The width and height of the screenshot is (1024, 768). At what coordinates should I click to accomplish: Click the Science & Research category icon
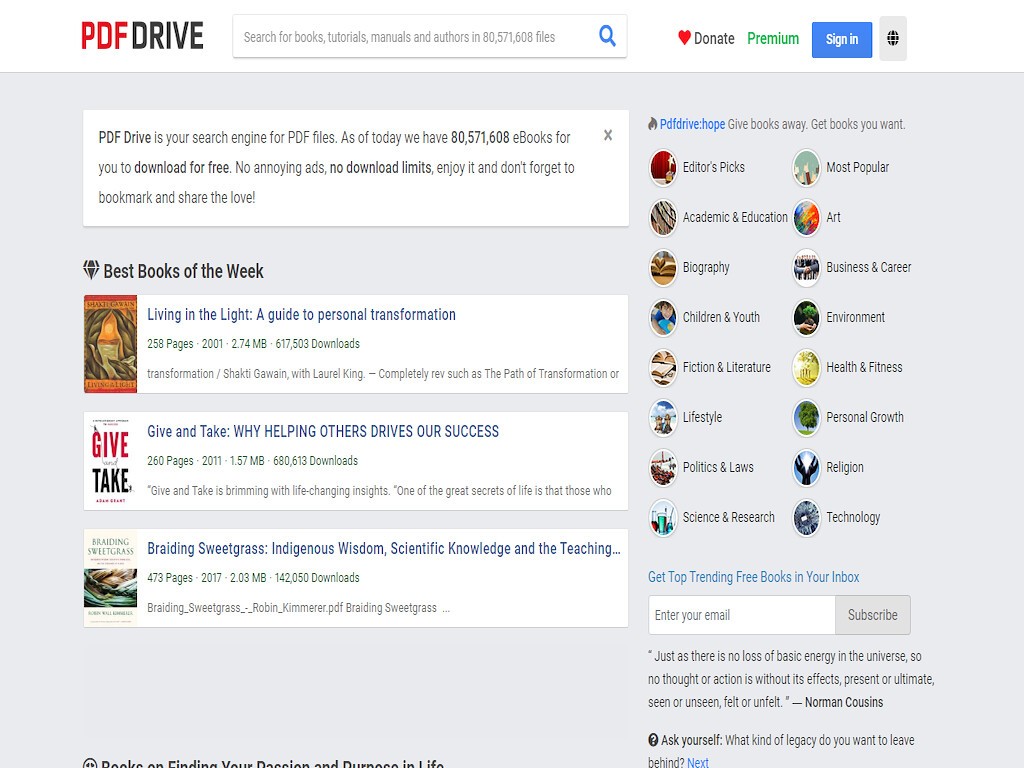coord(663,518)
